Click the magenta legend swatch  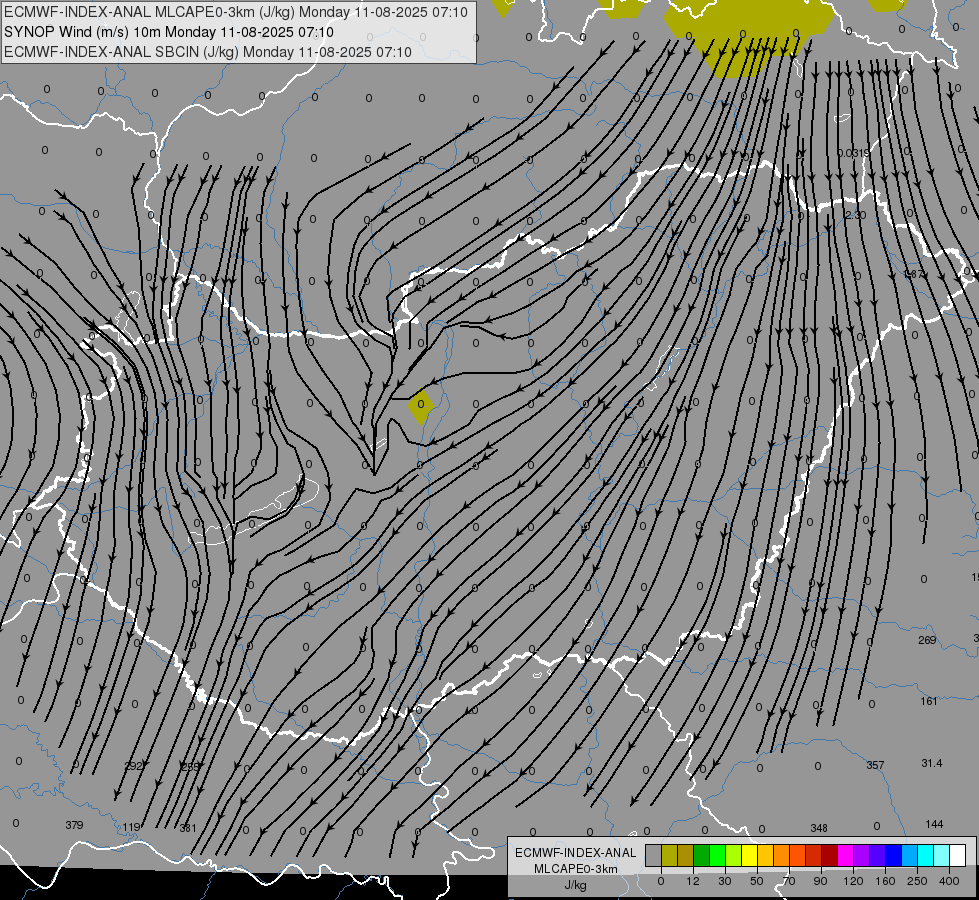click(x=845, y=856)
